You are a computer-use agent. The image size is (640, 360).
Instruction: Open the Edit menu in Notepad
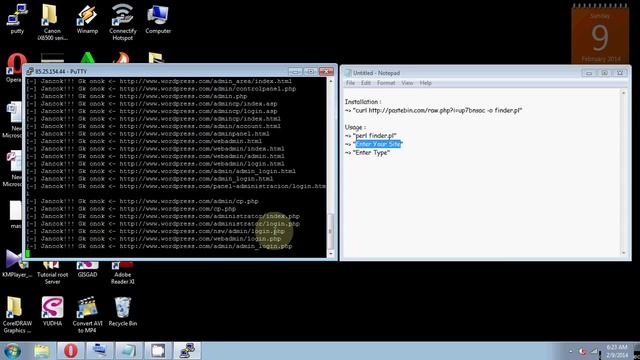click(366, 83)
